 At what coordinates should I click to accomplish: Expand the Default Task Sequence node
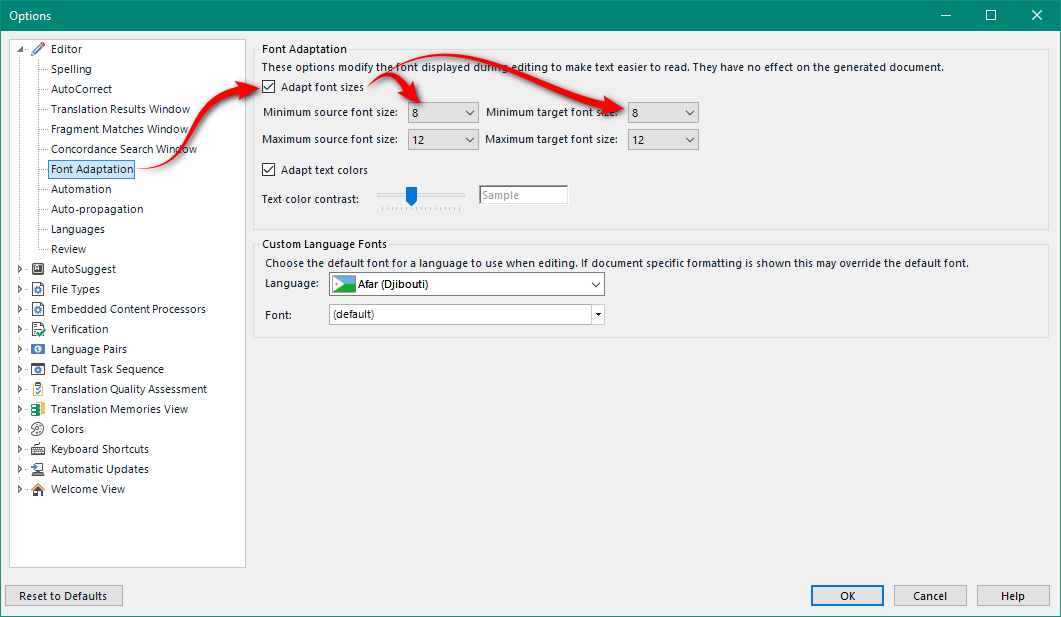tap(20, 369)
